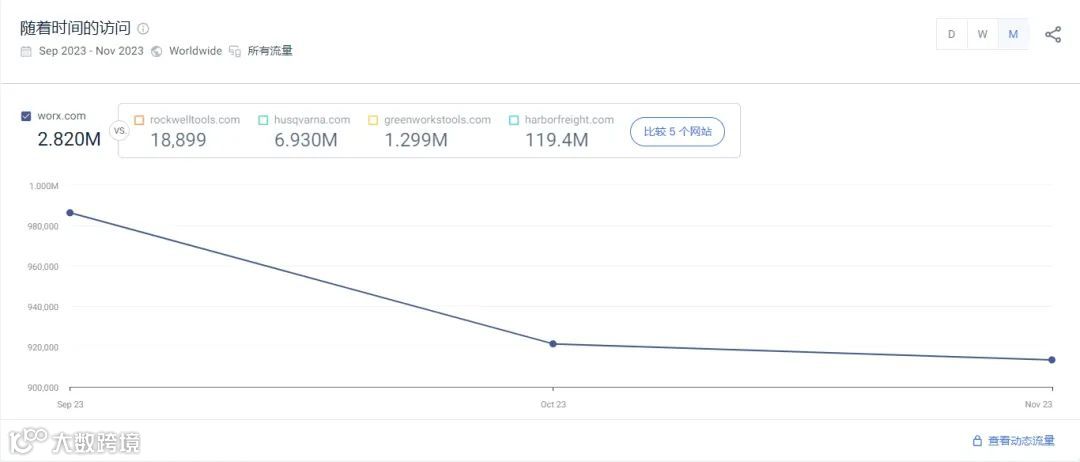The width and height of the screenshot is (1080, 462).
Task: Click the Sep 23 data point on chart
Action: pos(70,213)
